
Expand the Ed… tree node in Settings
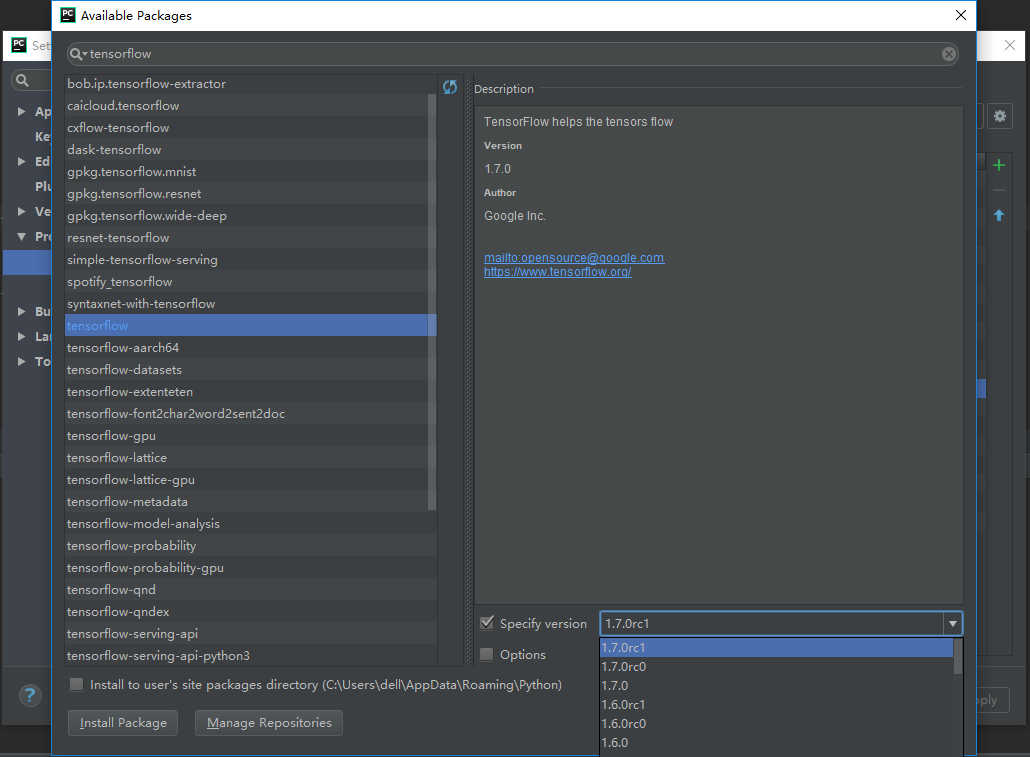point(22,162)
